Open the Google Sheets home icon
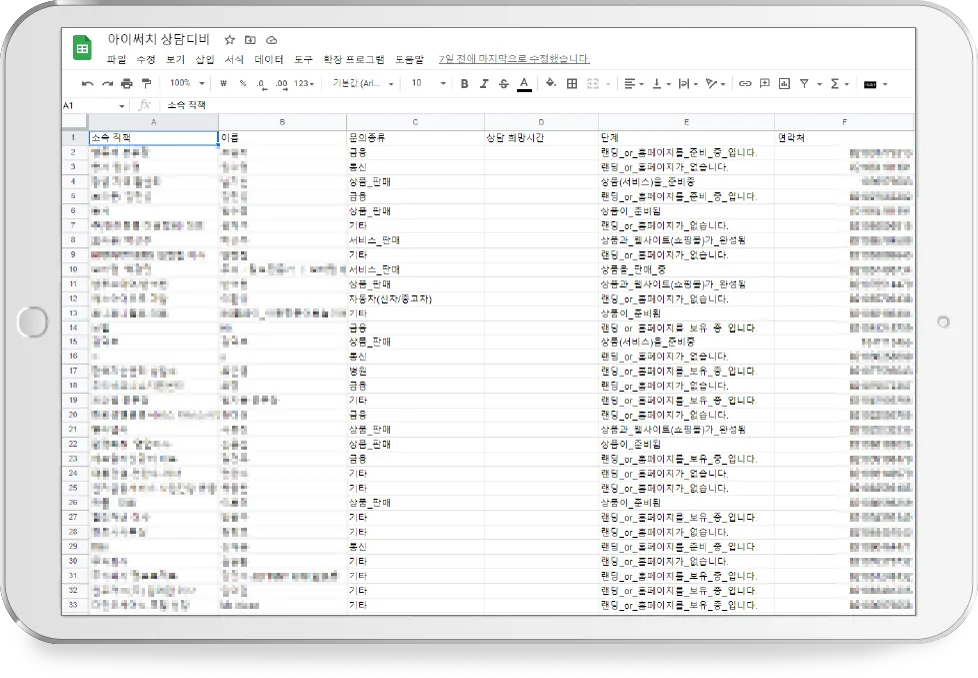This screenshot has width=978, height=678. pos(82,48)
